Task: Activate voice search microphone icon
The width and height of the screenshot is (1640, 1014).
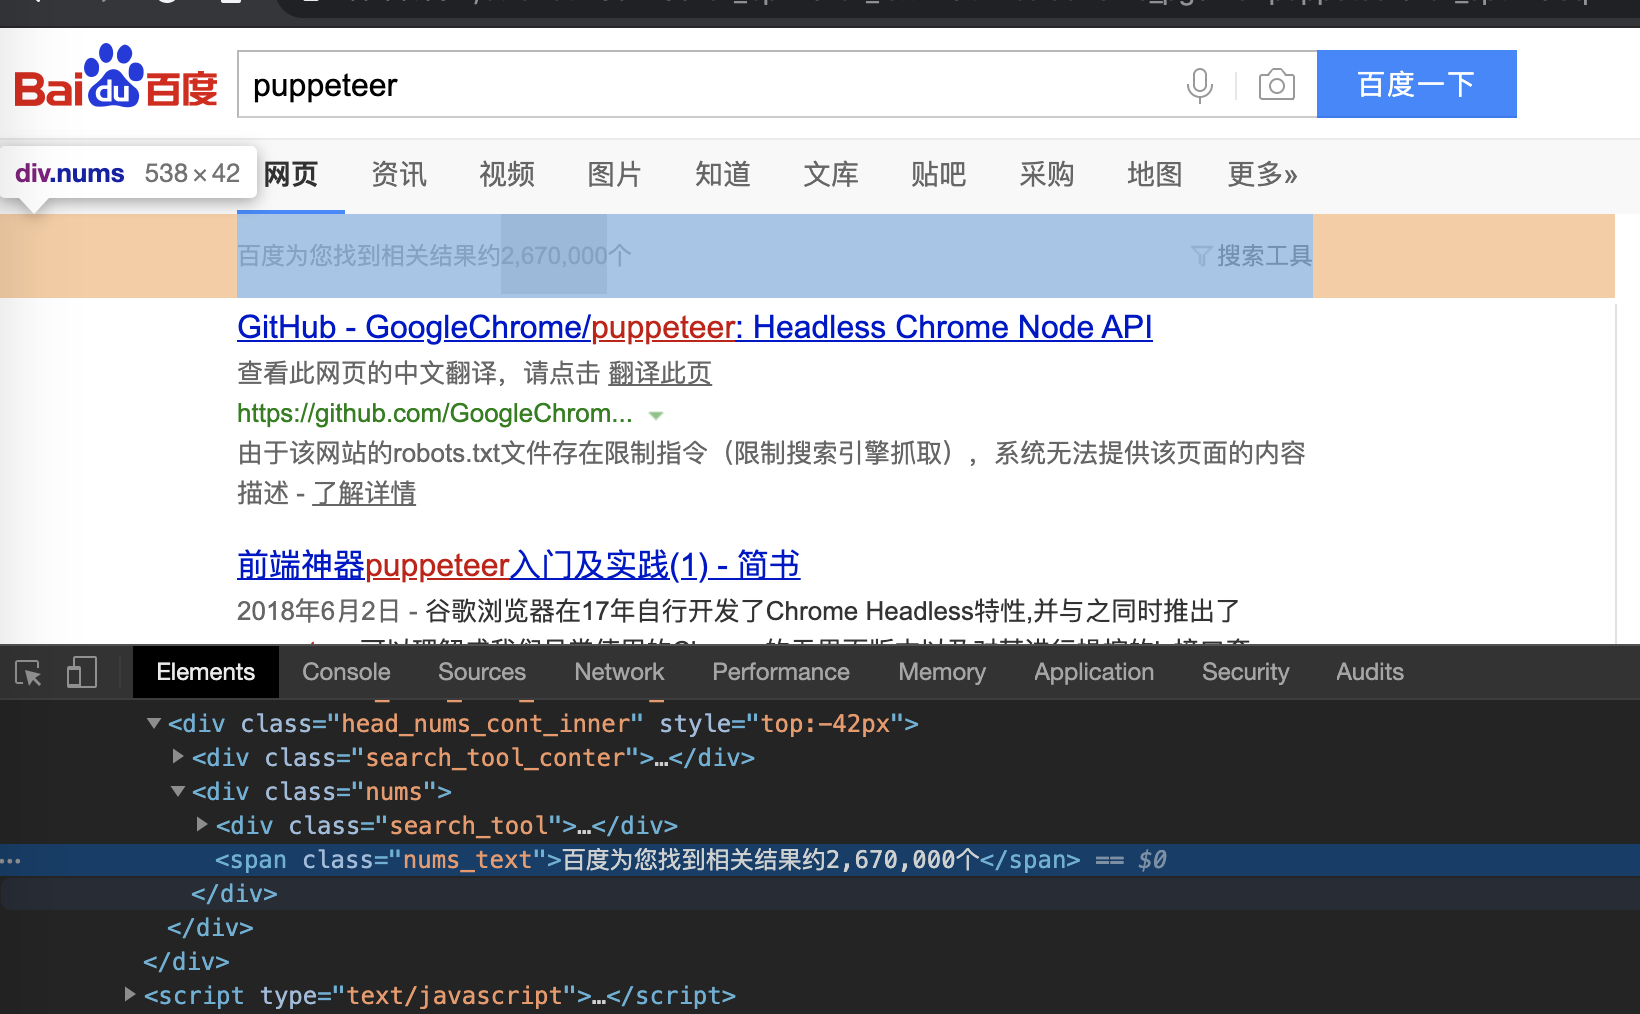Action: (x=1199, y=85)
